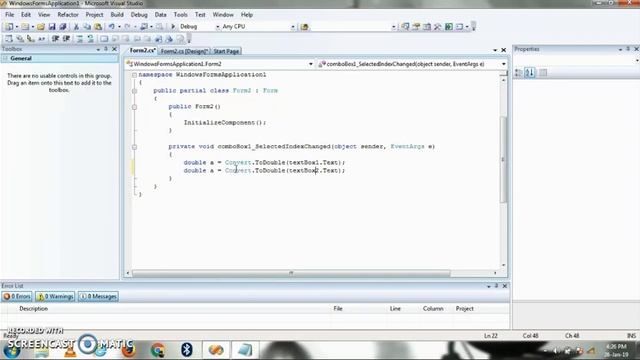
Task: Open the comboBox1_SelectedIndexChanged member dropdown
Action: (504, 64)
